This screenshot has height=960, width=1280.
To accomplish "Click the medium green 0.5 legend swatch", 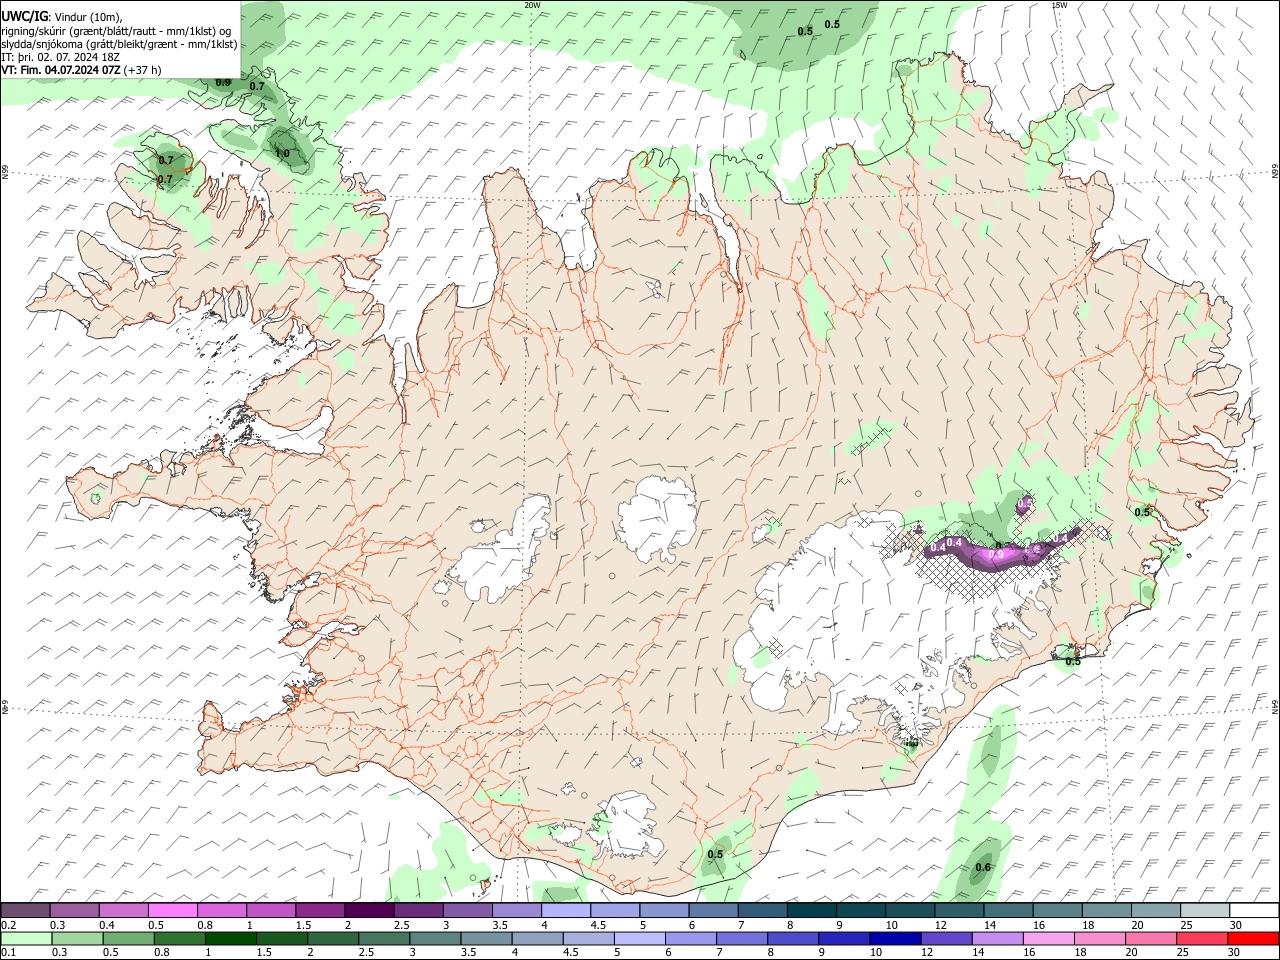I will (x=128, y=938).
